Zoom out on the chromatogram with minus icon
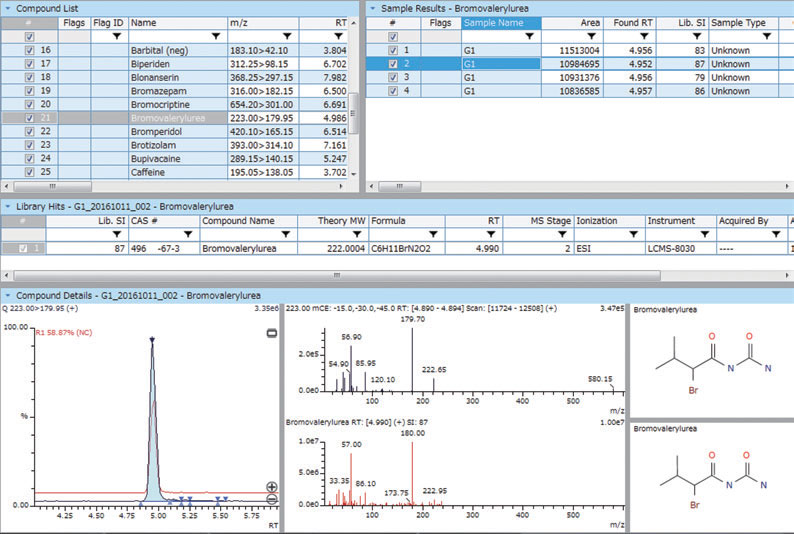The image size is (794, 534). (272, 500)
